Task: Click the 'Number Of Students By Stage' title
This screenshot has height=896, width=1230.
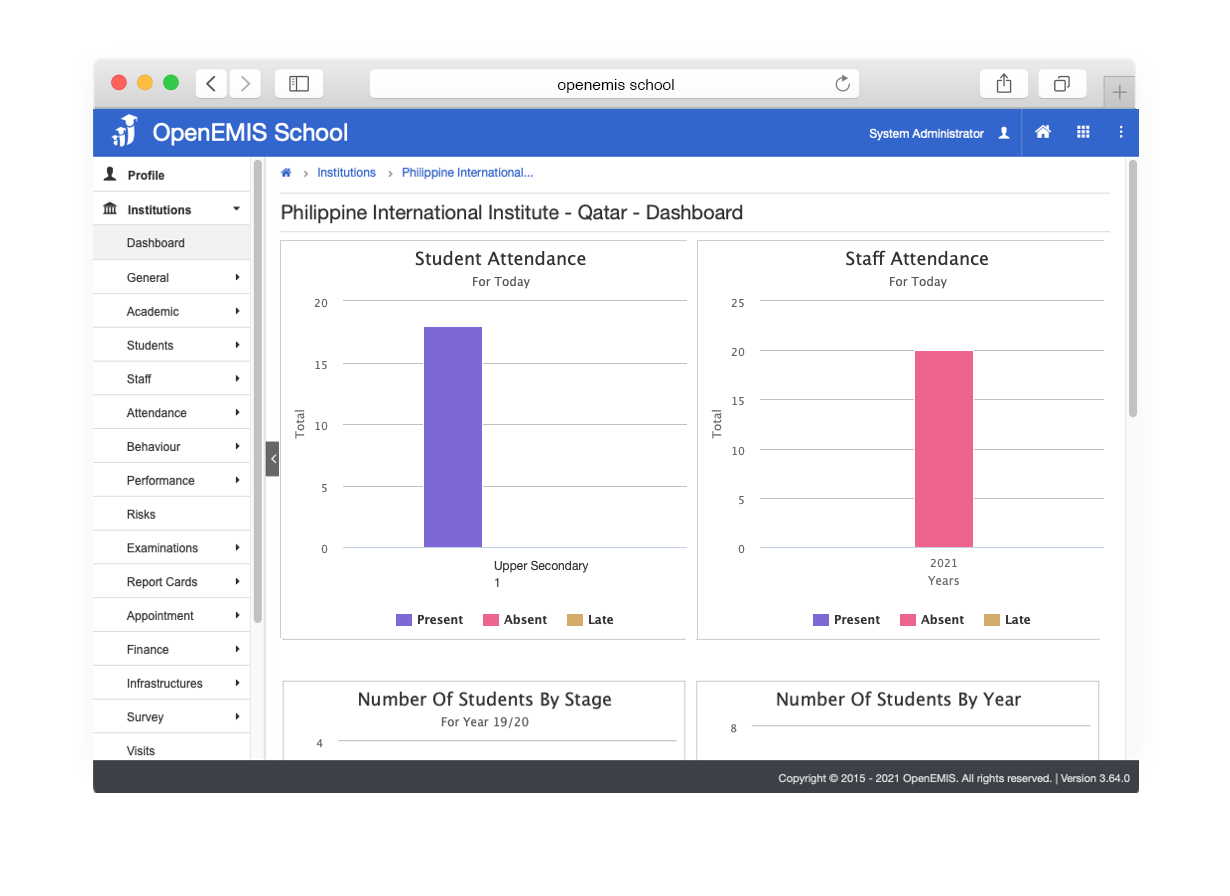Action: 485,700
